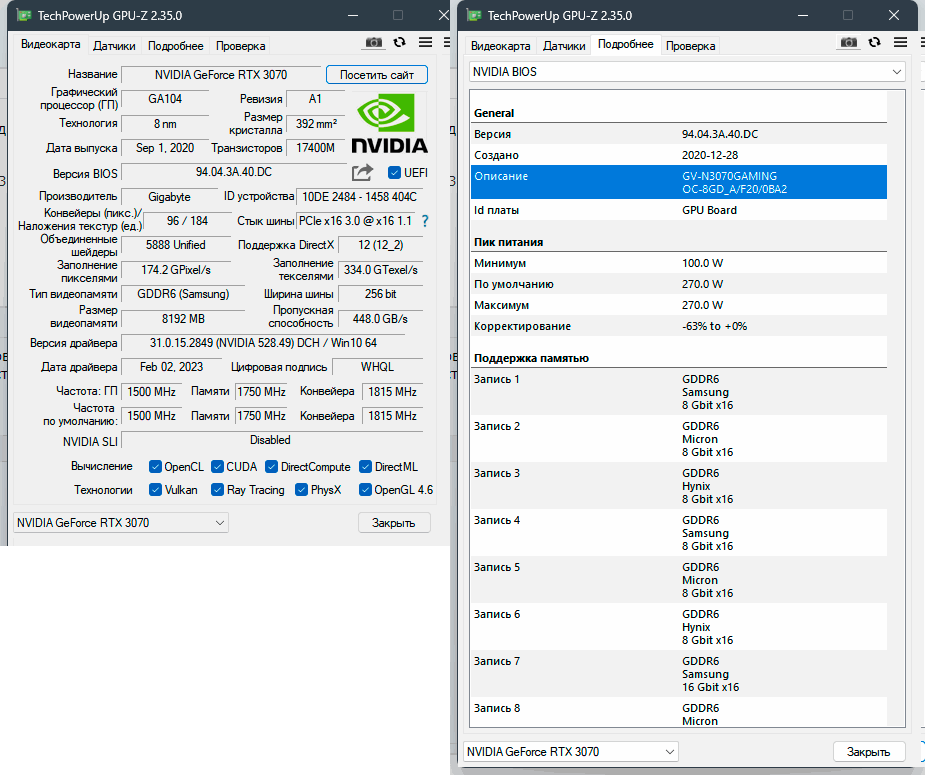Click the Название field showing NVIDIA GeForce RTX 3070
The height and width of the screenshot is (775, 937).
(x=221, y=75)
